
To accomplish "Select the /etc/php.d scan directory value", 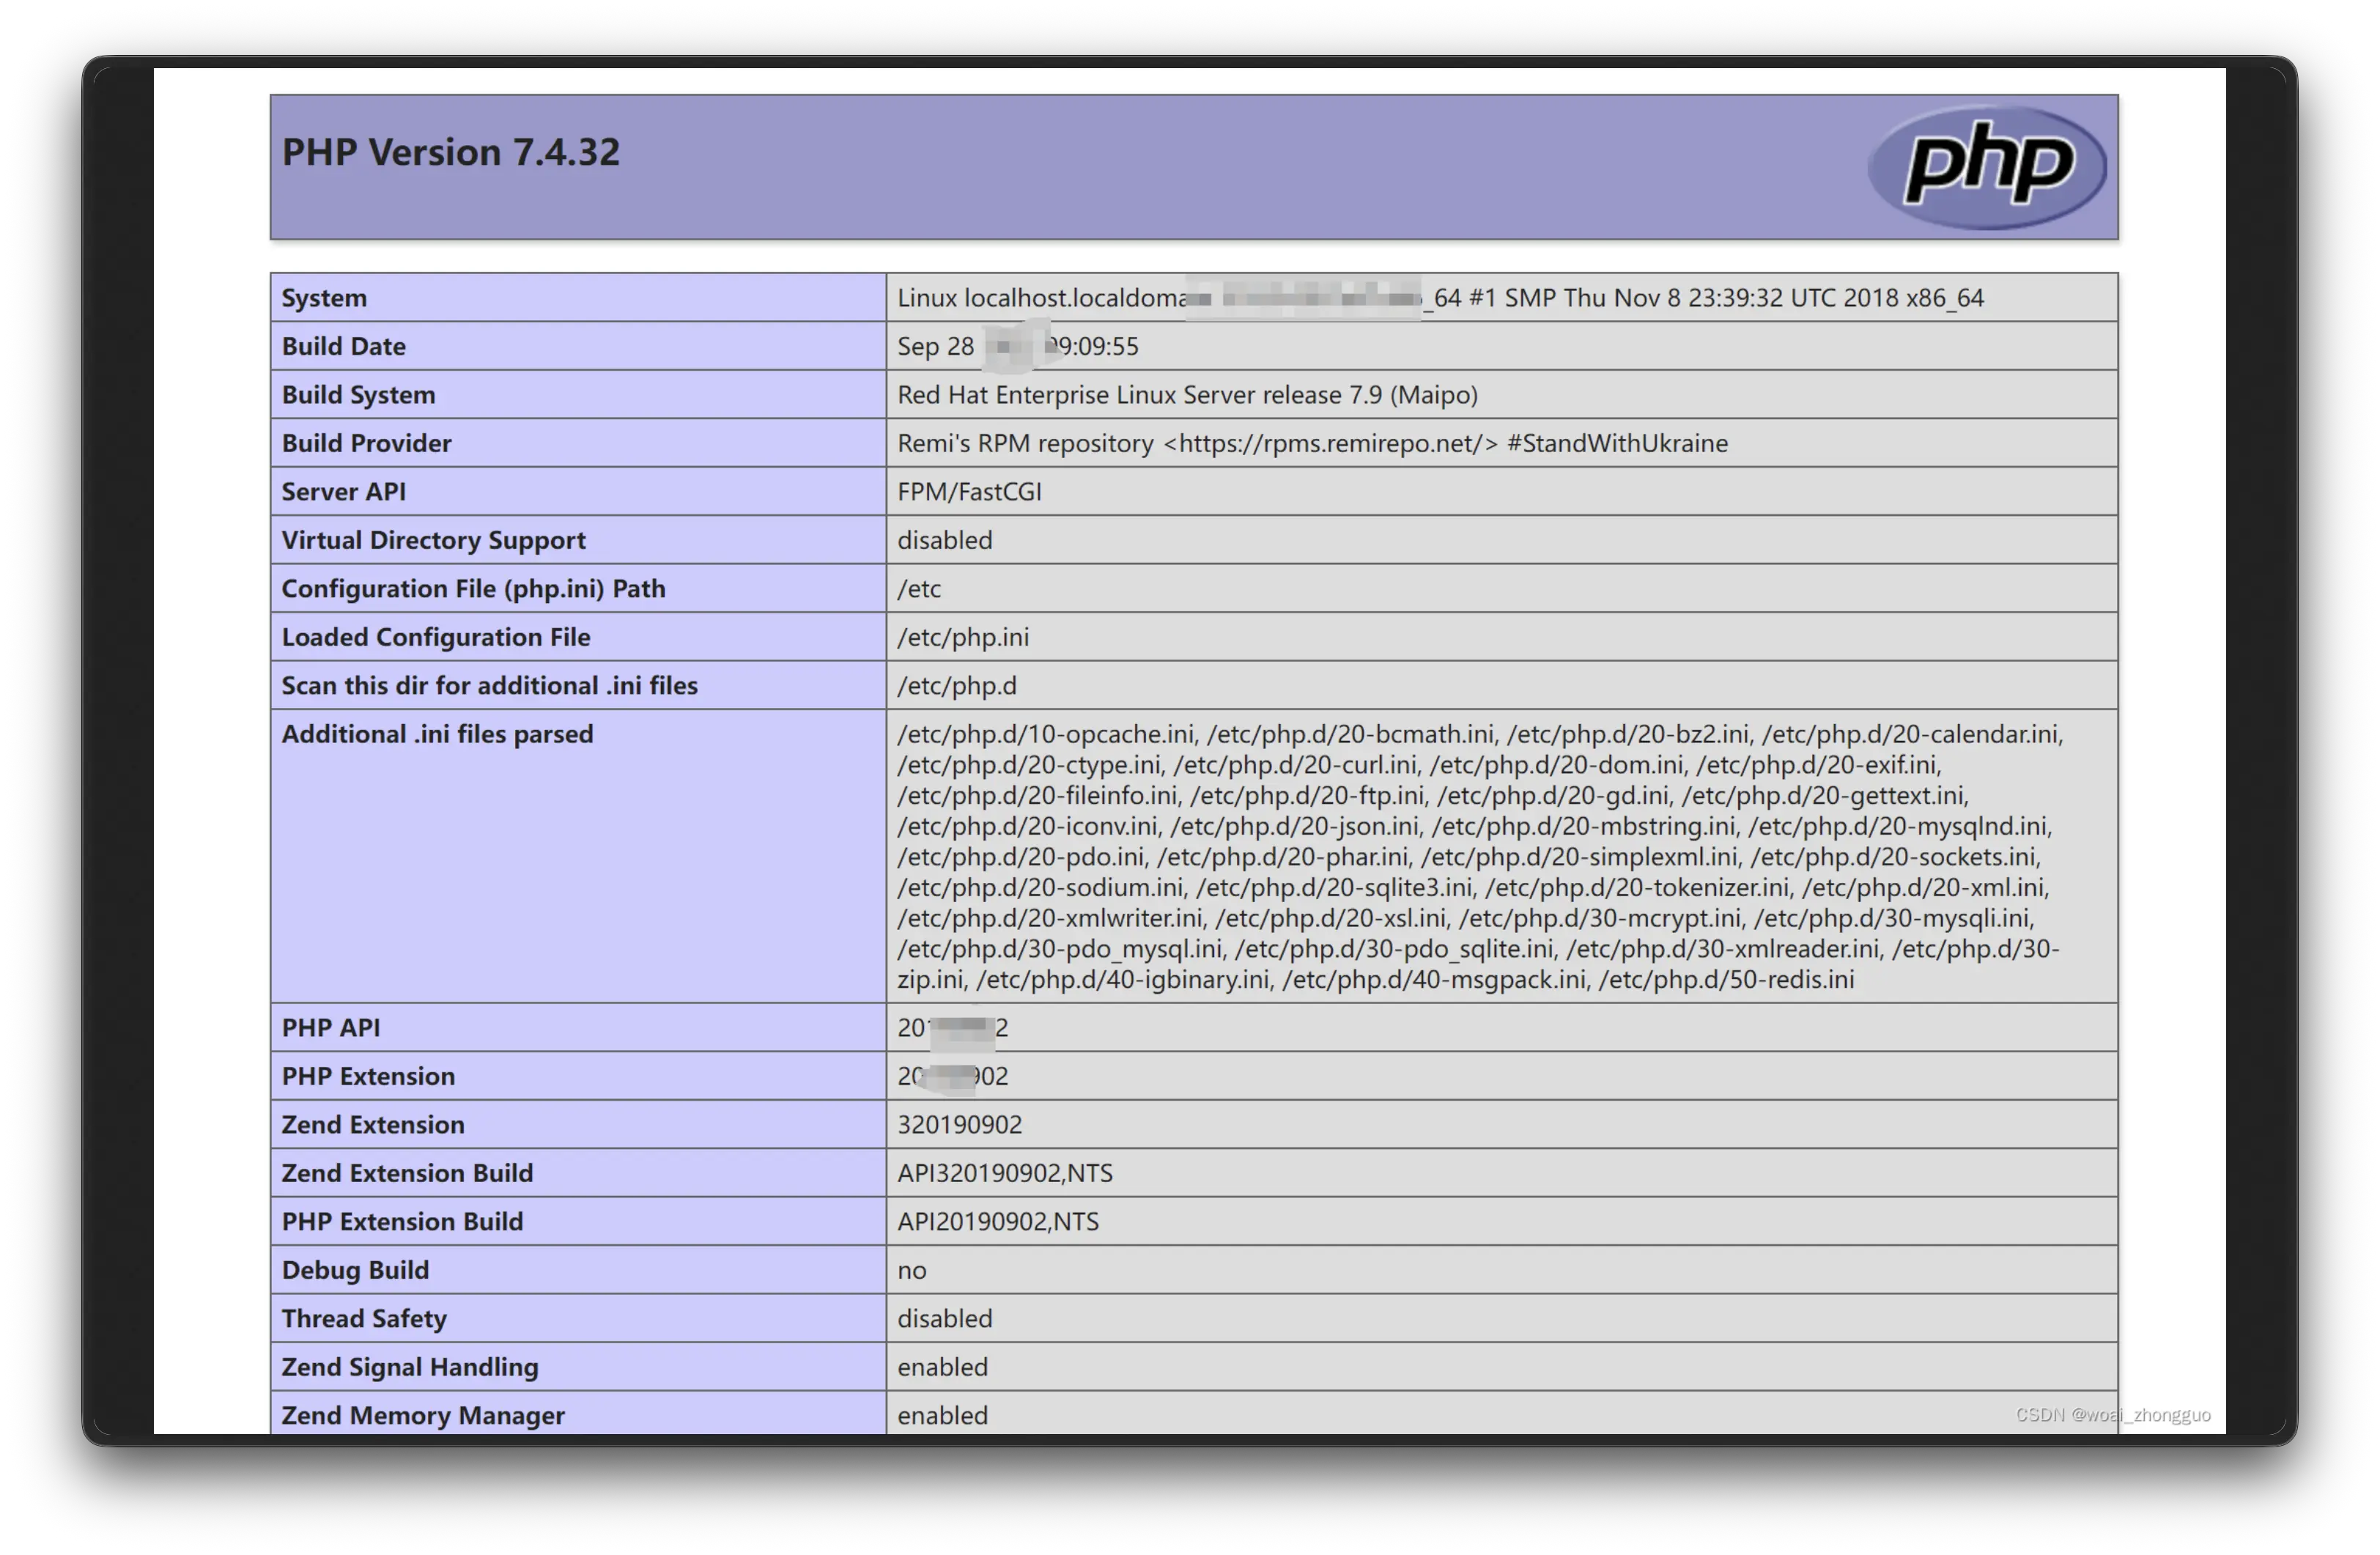I will tap(956, 686).
